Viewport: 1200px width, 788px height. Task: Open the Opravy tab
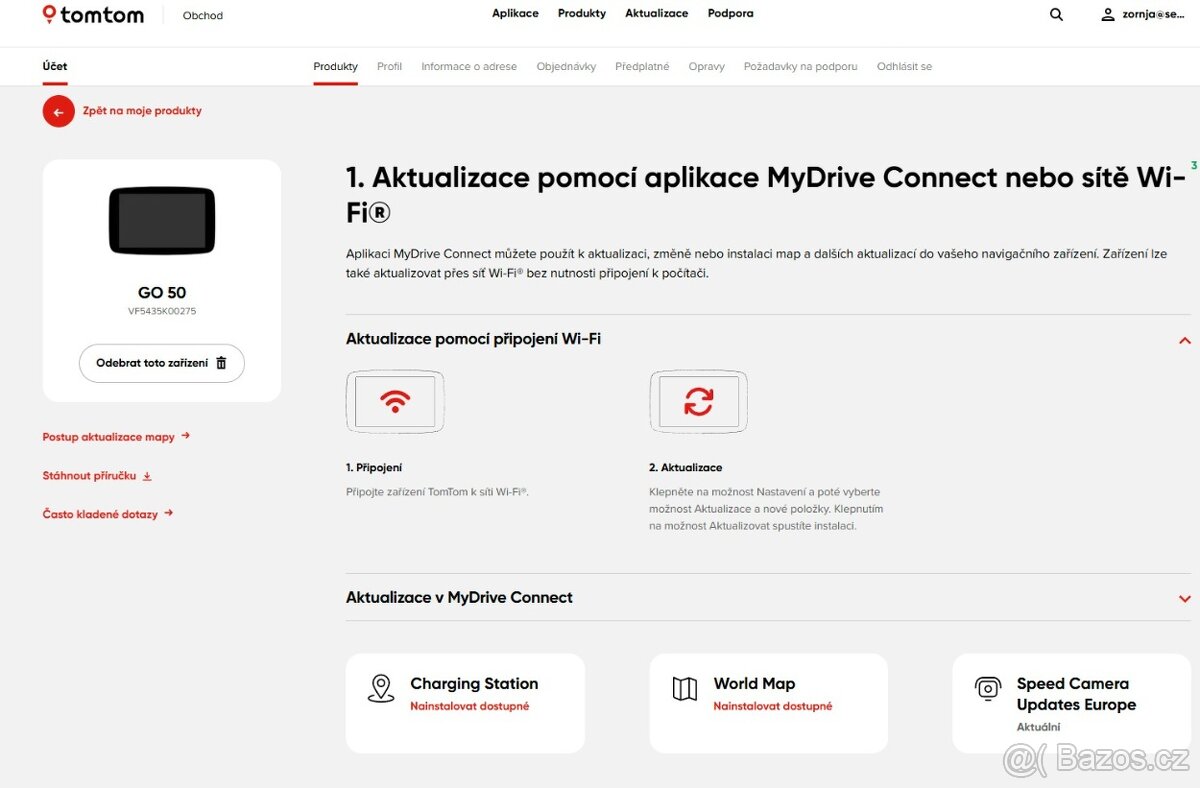pyautogui.click(x=707, y=66)
